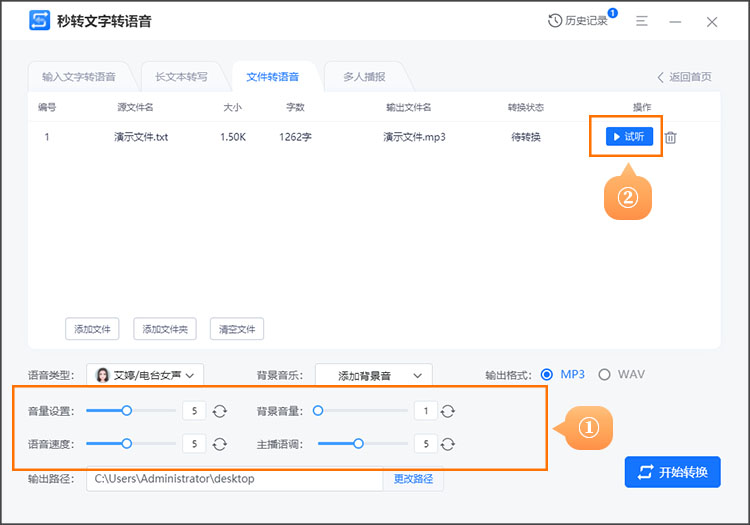Switch to the 输入文字转语音 tab
The image size is (750, 525).
78,77
